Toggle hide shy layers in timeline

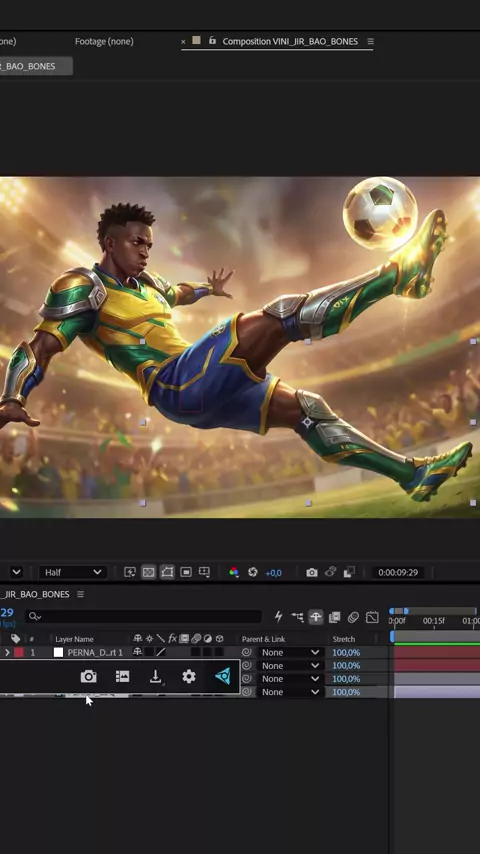point(316,617)
